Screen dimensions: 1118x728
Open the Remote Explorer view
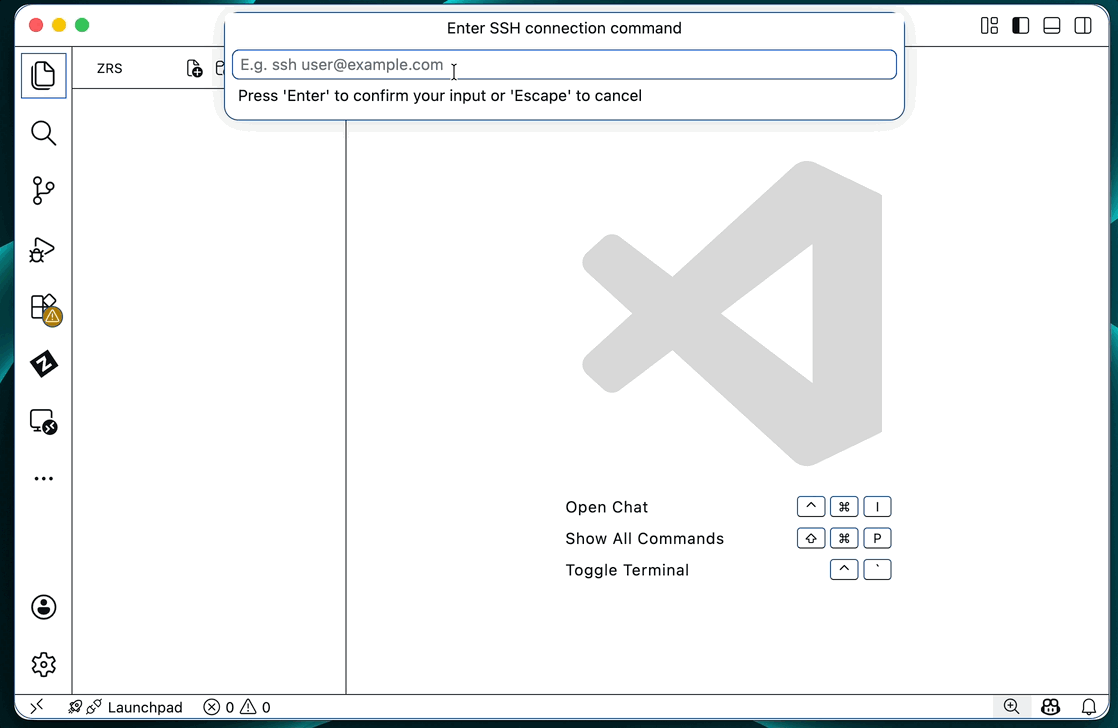click(43, 421)
